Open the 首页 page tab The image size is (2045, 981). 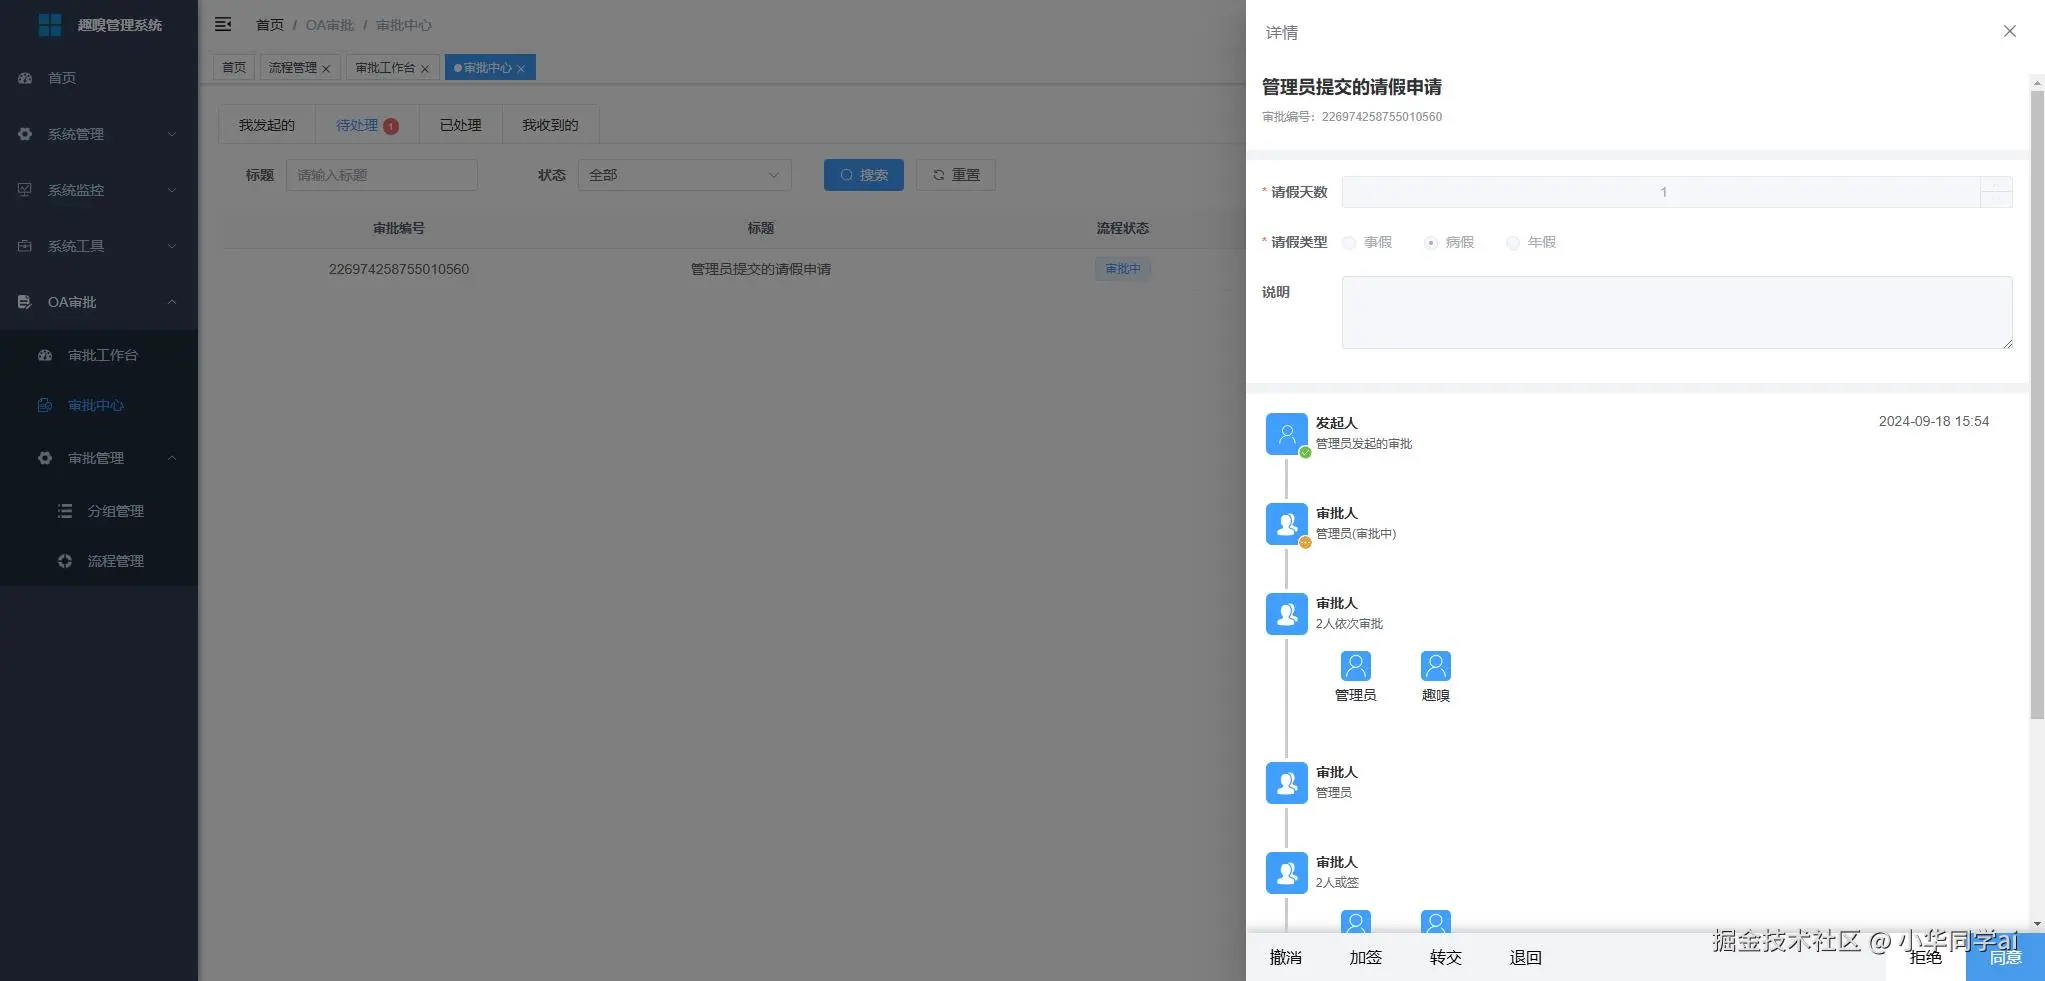[x=234, y=67]
